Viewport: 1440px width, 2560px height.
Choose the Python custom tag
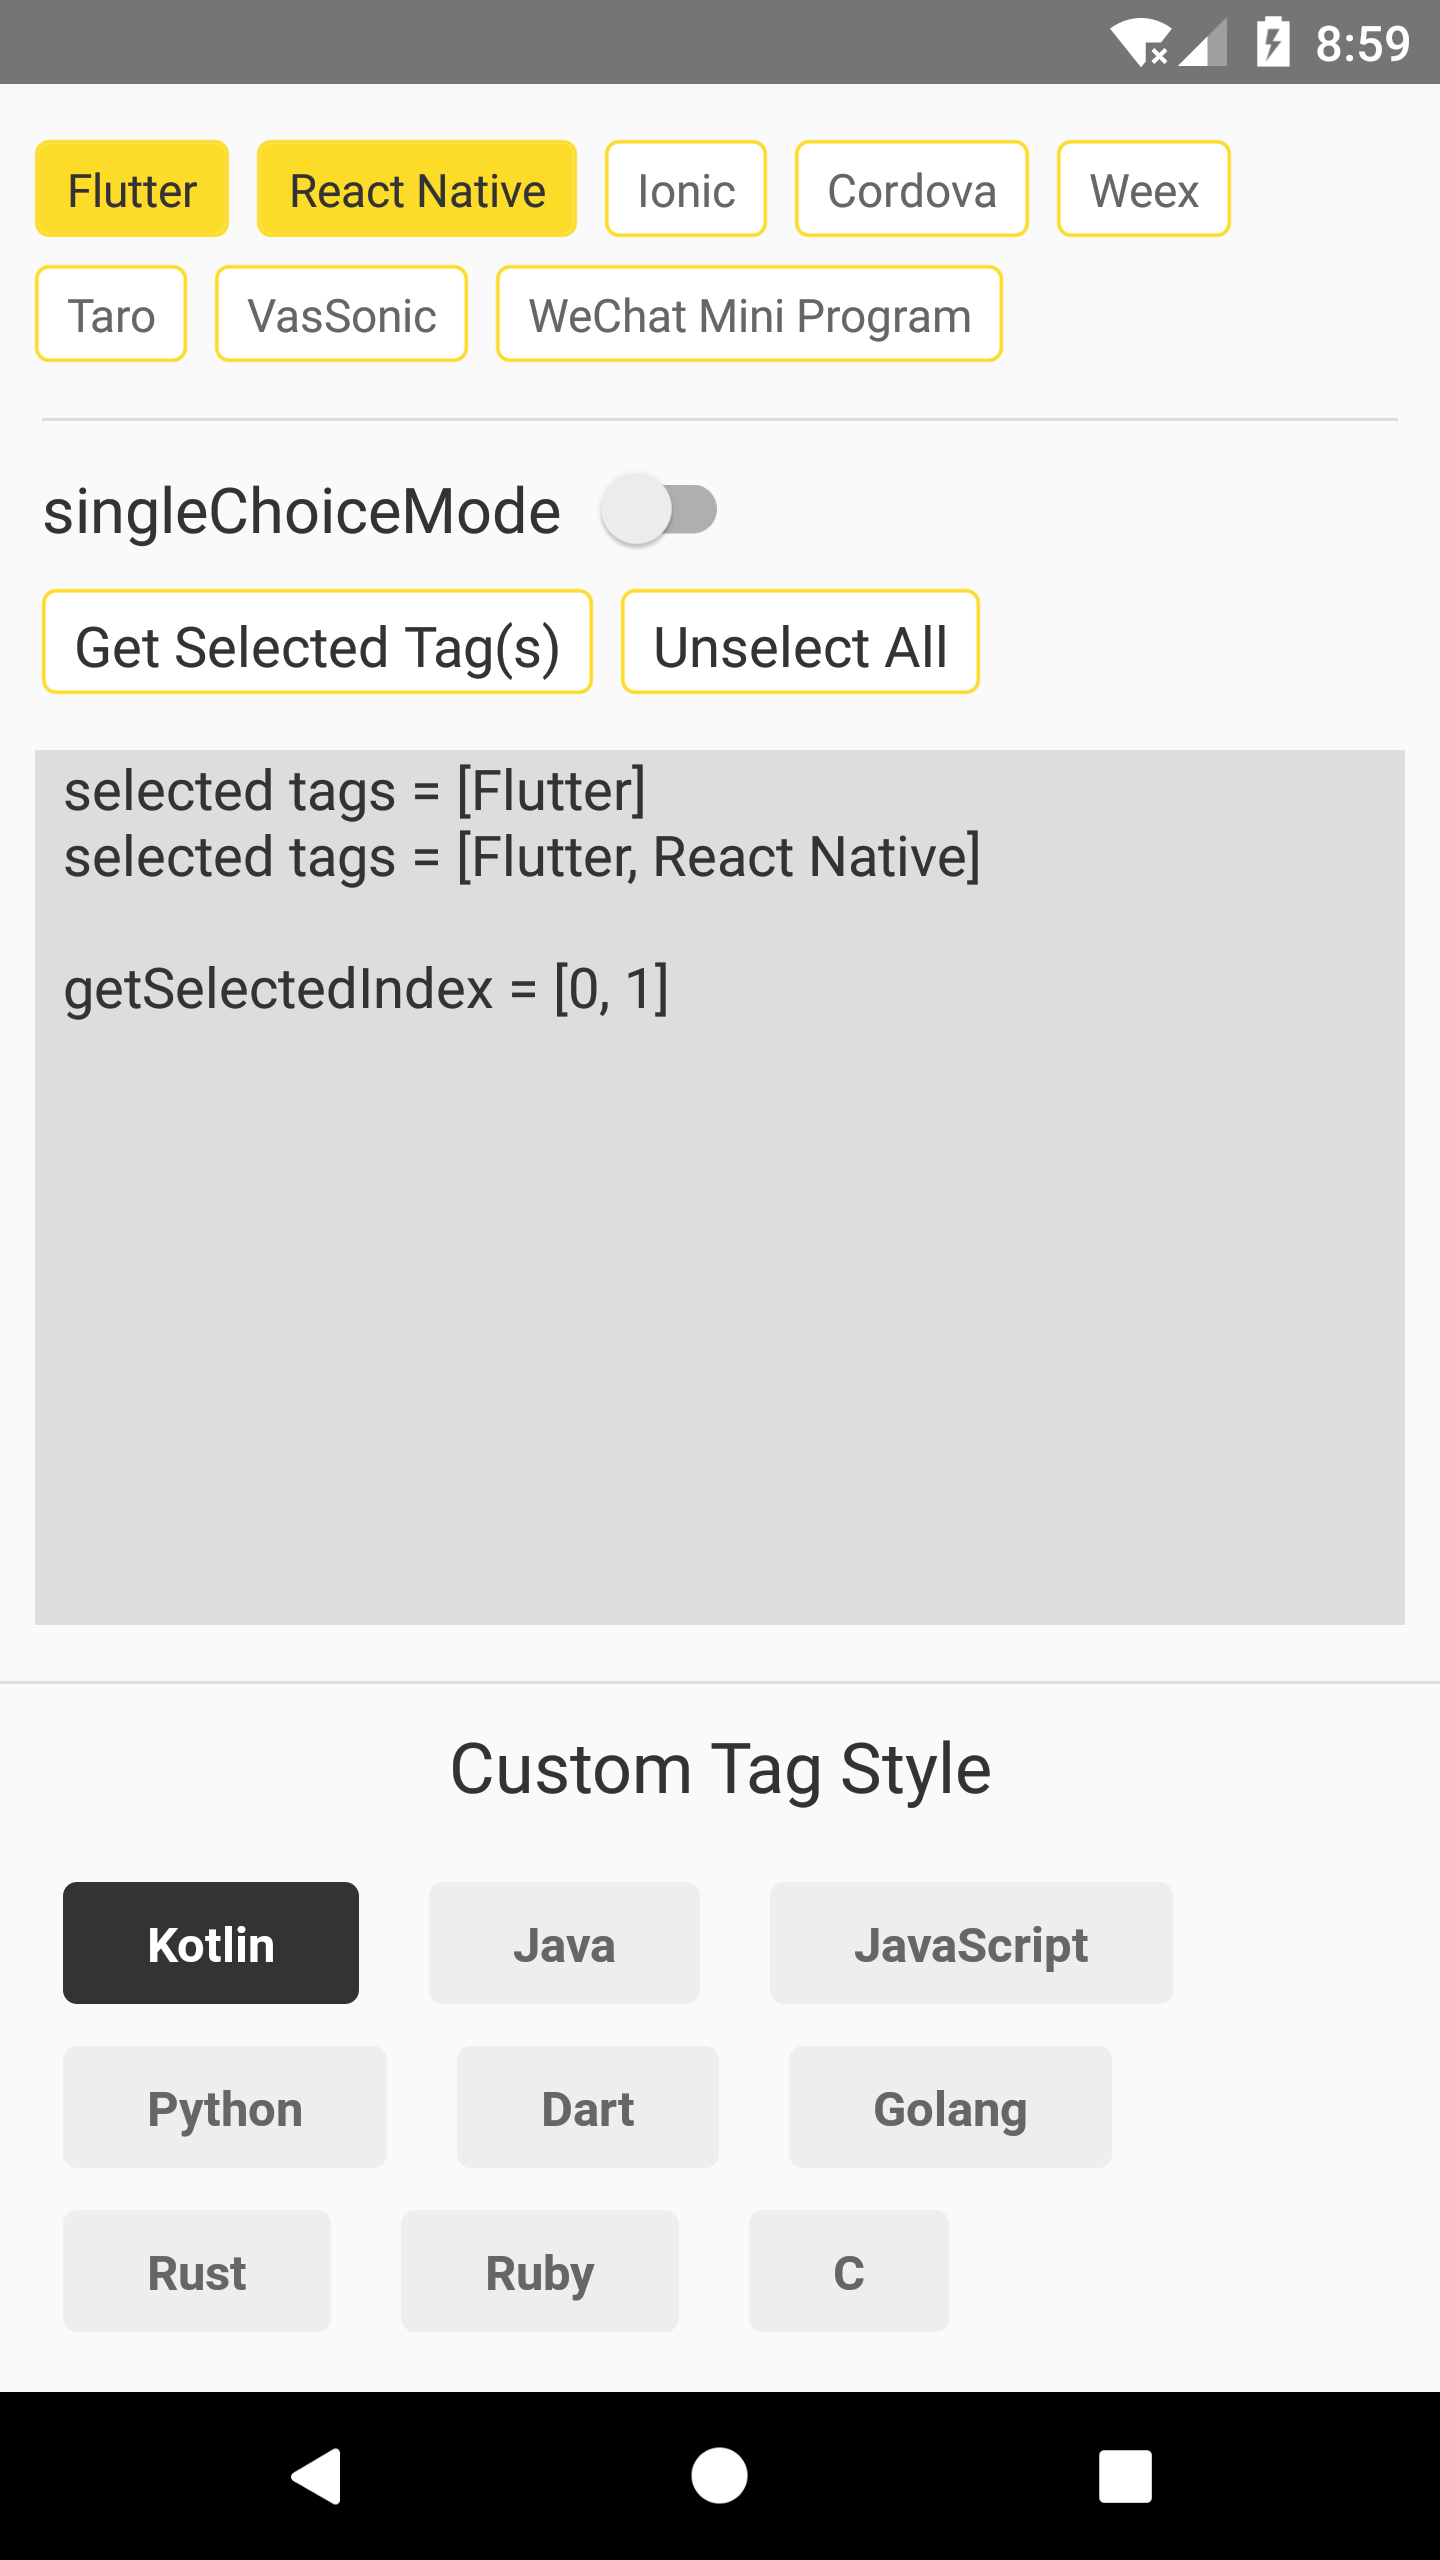[x=225, y=2108]
